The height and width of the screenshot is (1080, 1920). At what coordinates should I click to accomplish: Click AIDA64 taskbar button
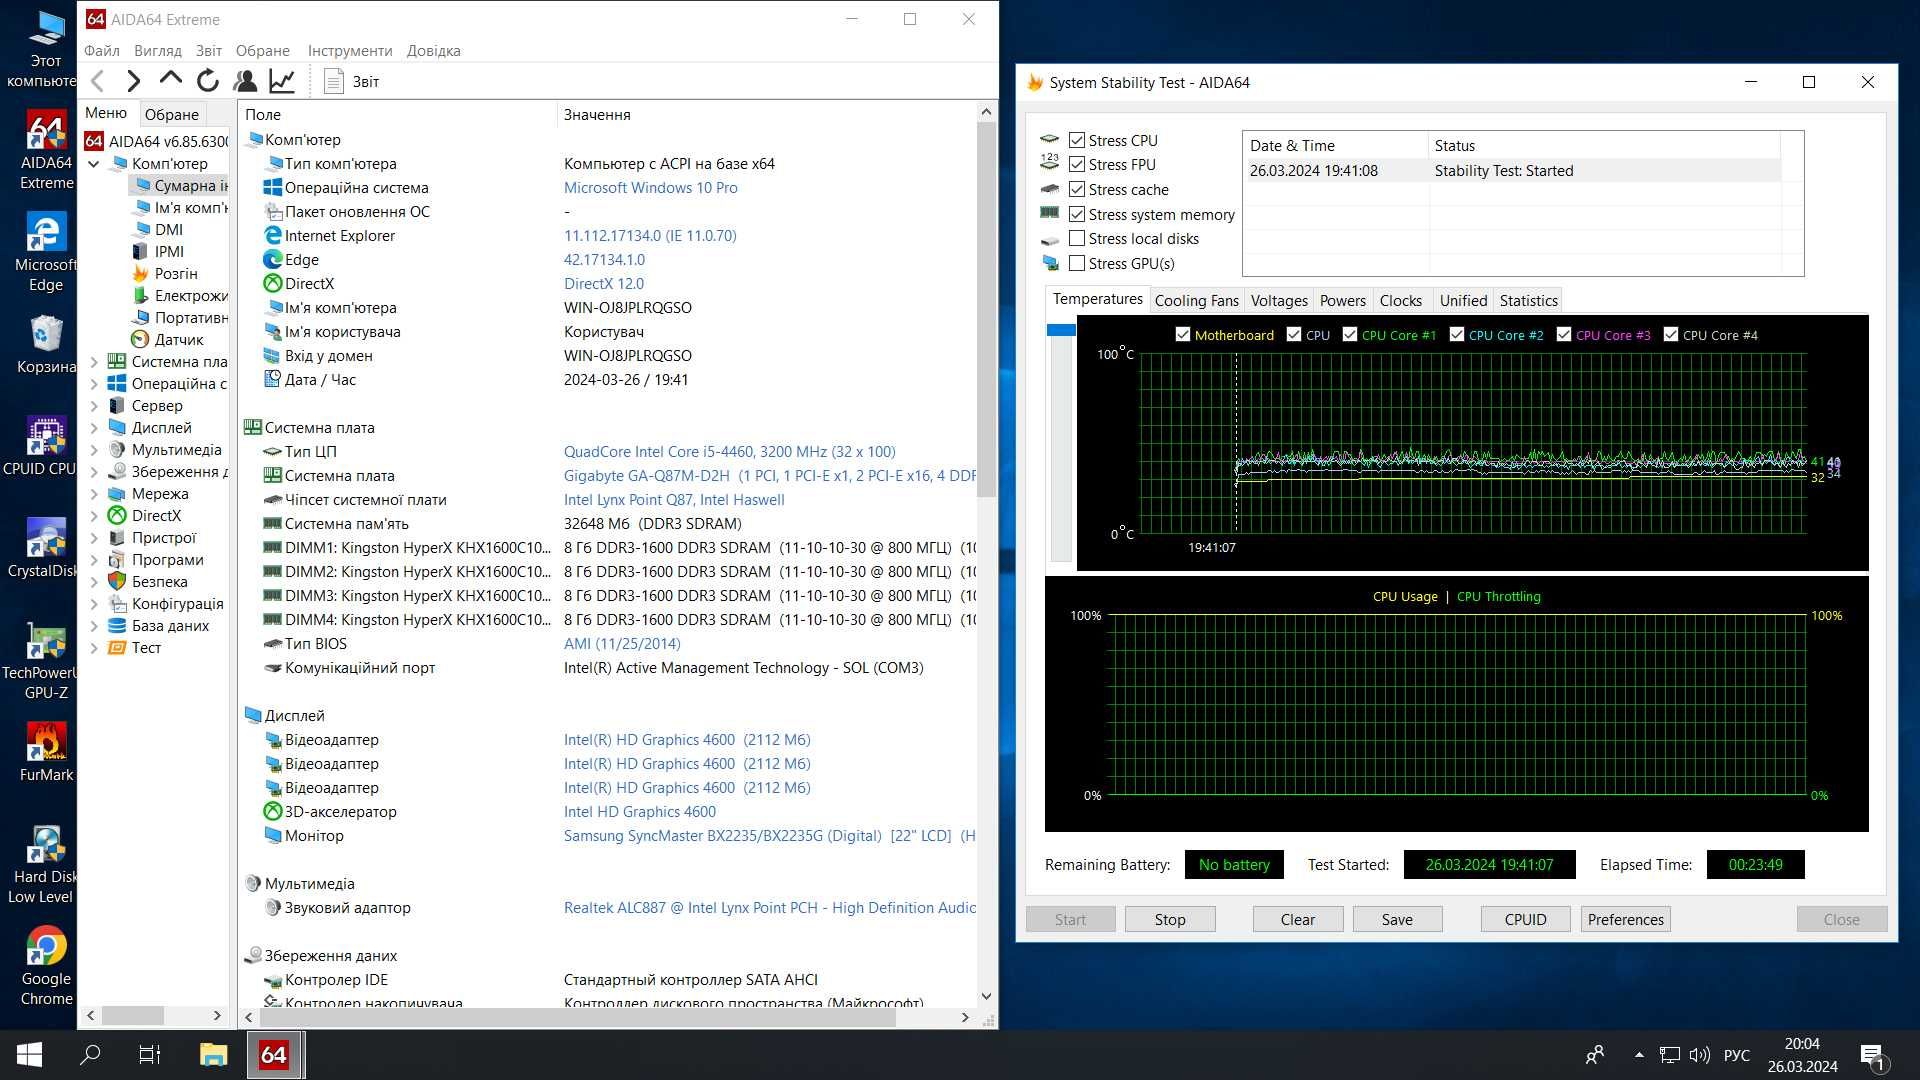pos(274,1054)
